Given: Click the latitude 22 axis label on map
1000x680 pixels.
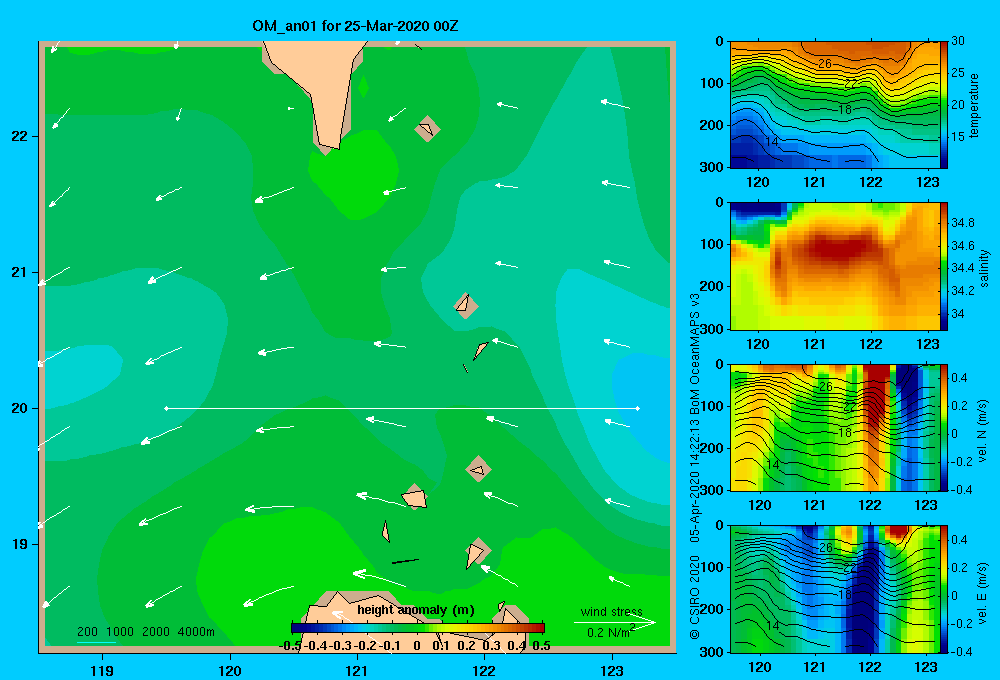Looking at the screenshot, I should click(x=19, y=137).
